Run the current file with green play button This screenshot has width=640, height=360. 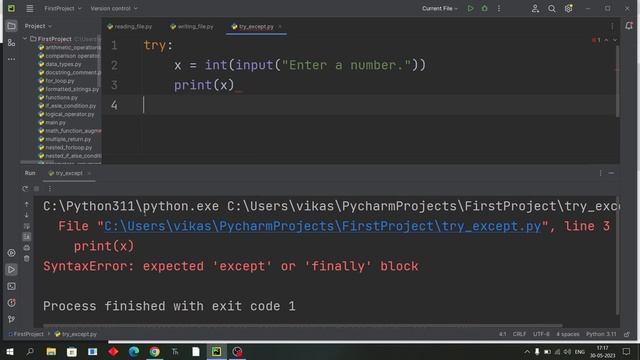(470, 8)
